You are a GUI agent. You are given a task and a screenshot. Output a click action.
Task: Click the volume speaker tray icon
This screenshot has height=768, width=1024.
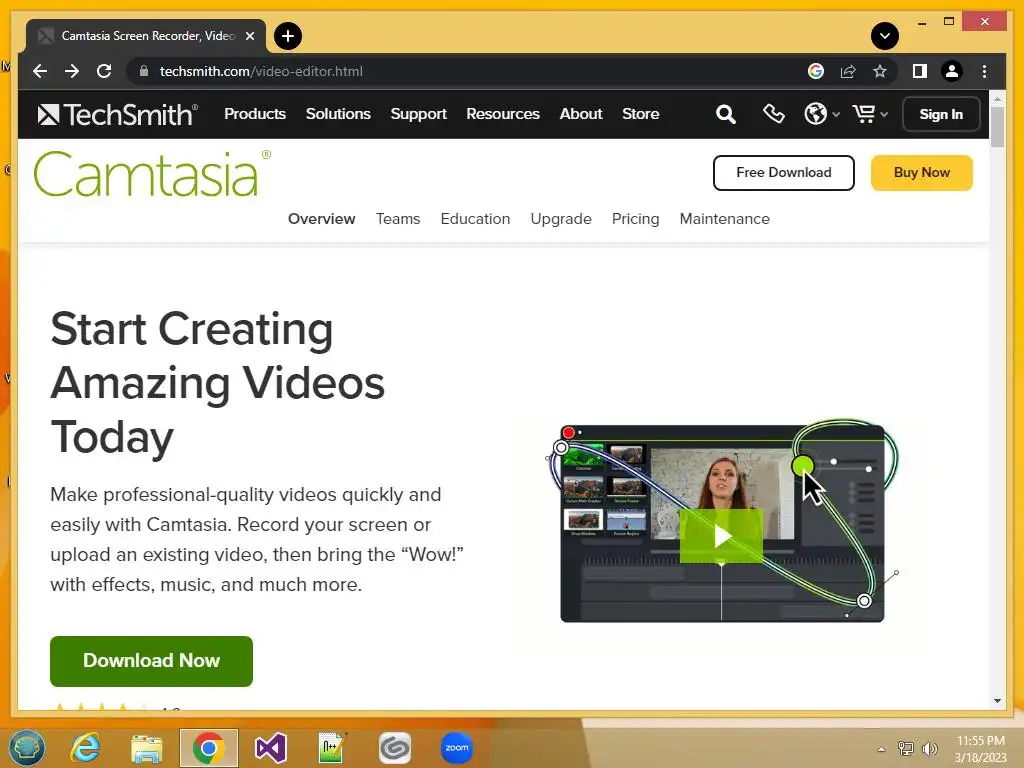coord(929,749)
